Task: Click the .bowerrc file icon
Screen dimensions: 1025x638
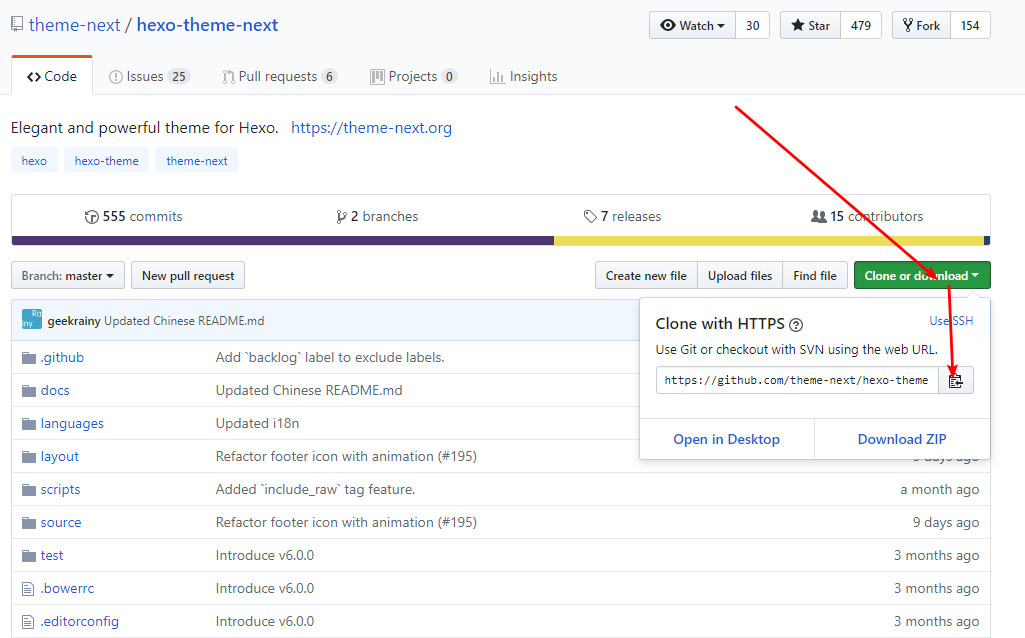Action: pyautogui.click(x=28, y=589)
